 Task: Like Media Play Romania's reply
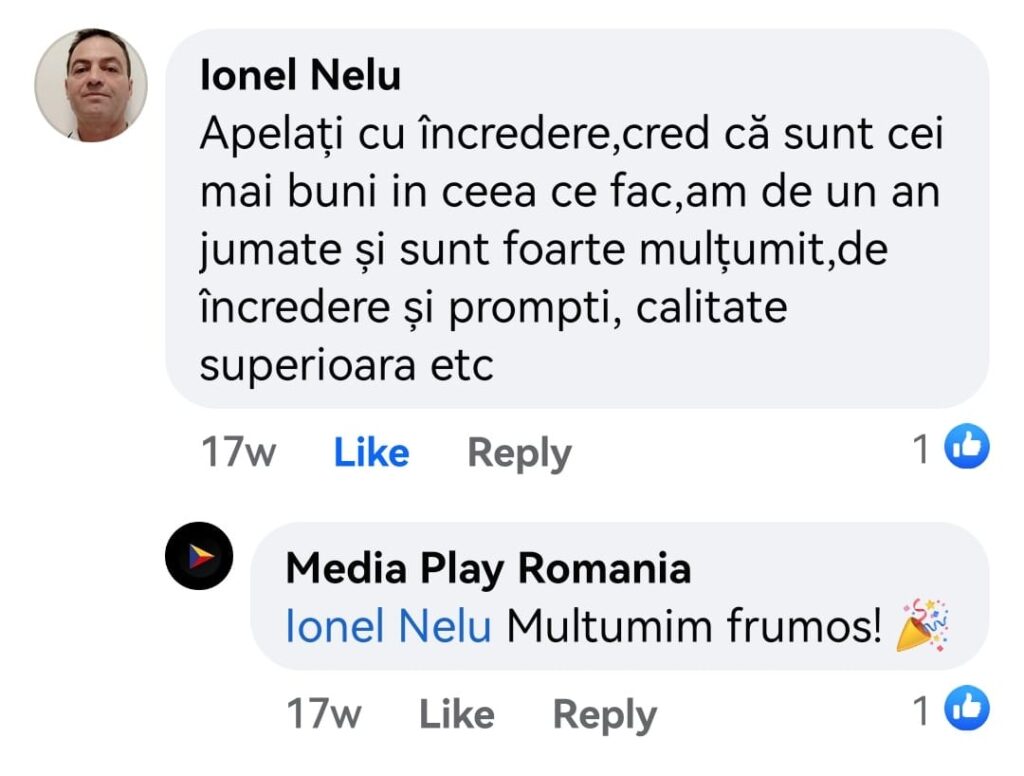point(456,714)
